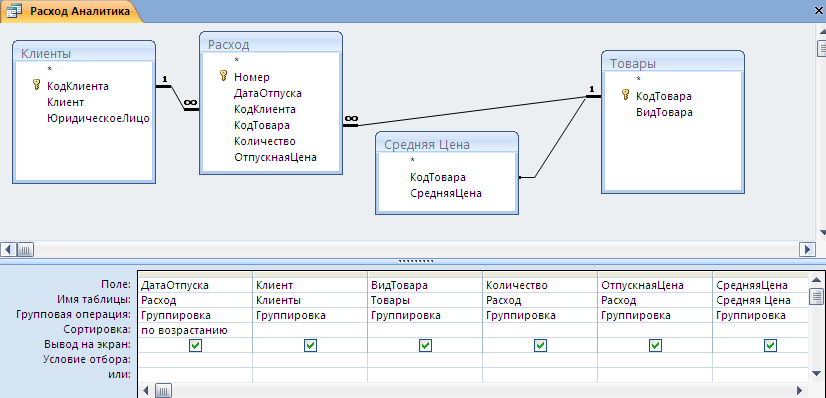Click the СредняяЦена cell in the Поле row
This screenshot has width=826, height=398.
pyautogui.click(x=760, y=285)
